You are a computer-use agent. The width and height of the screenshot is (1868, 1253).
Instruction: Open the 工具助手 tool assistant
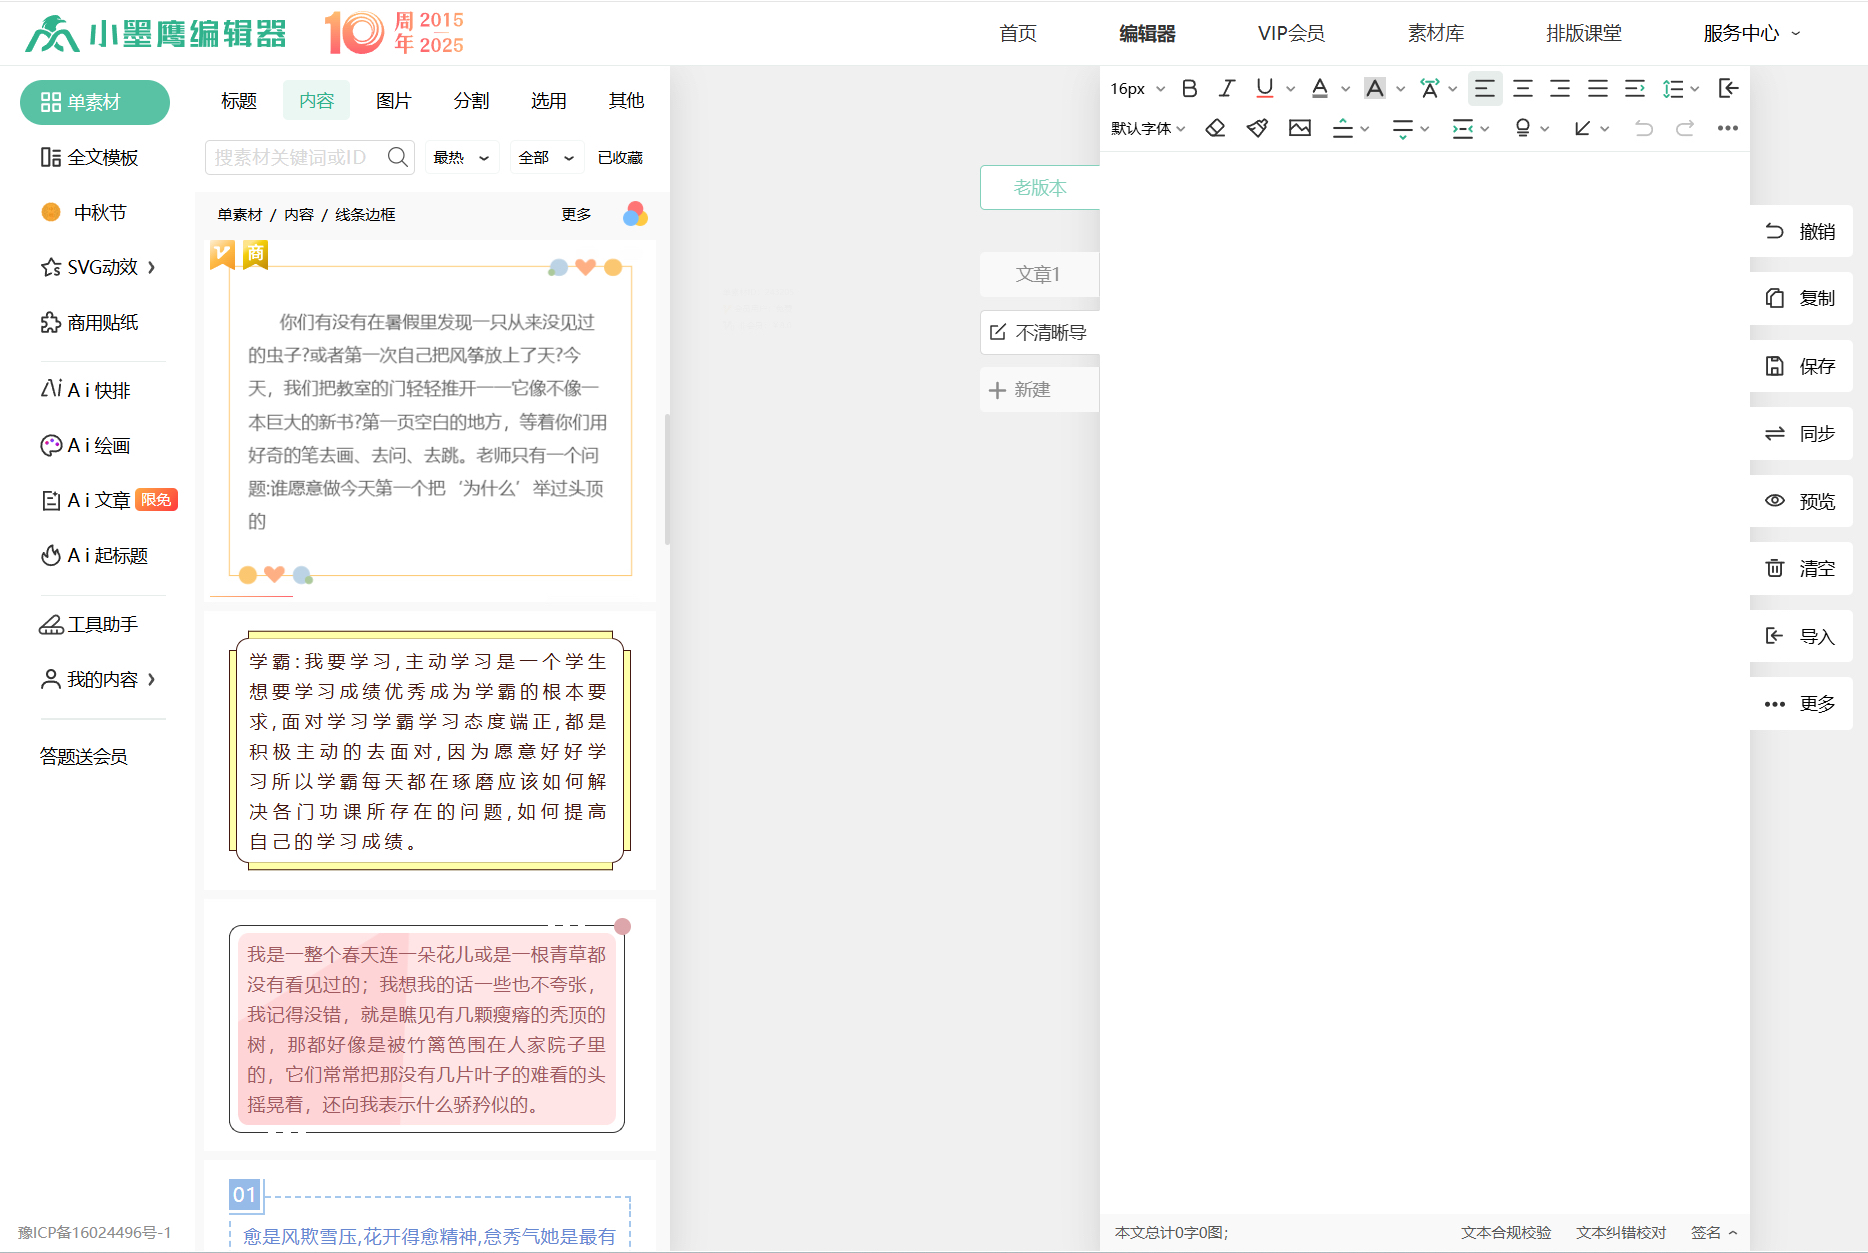(x=97, y=623)
